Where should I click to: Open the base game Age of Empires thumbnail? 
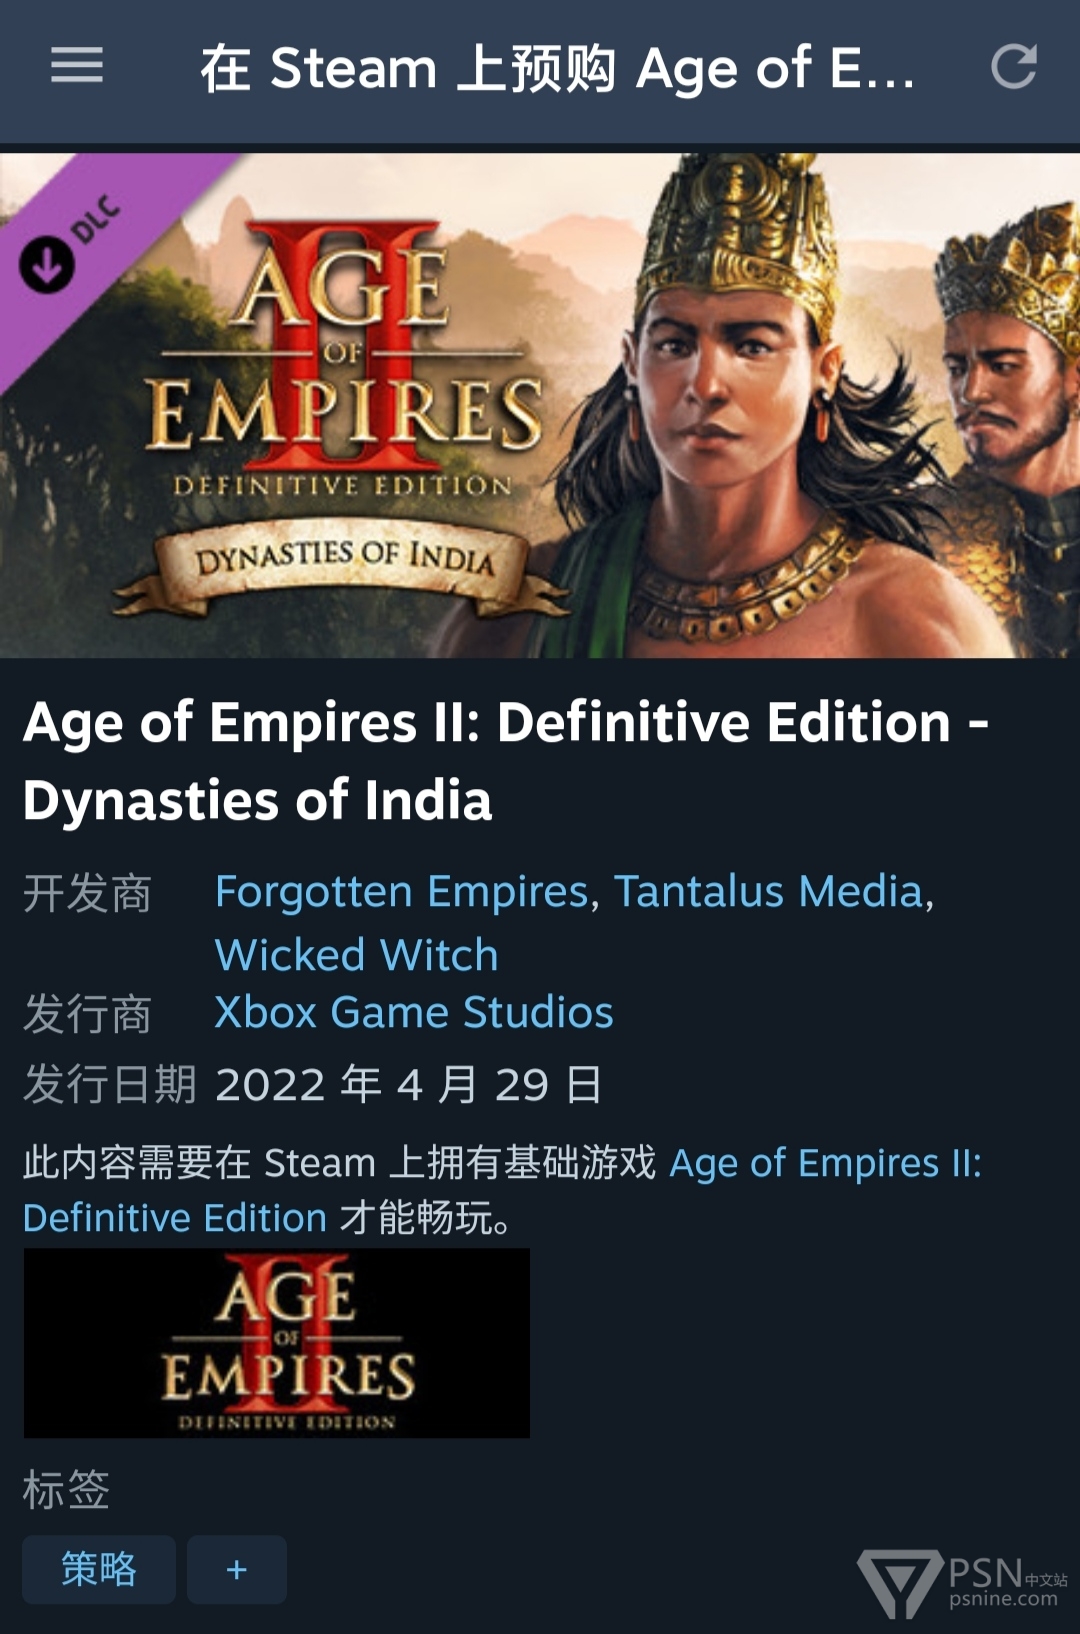point(277,1343)
